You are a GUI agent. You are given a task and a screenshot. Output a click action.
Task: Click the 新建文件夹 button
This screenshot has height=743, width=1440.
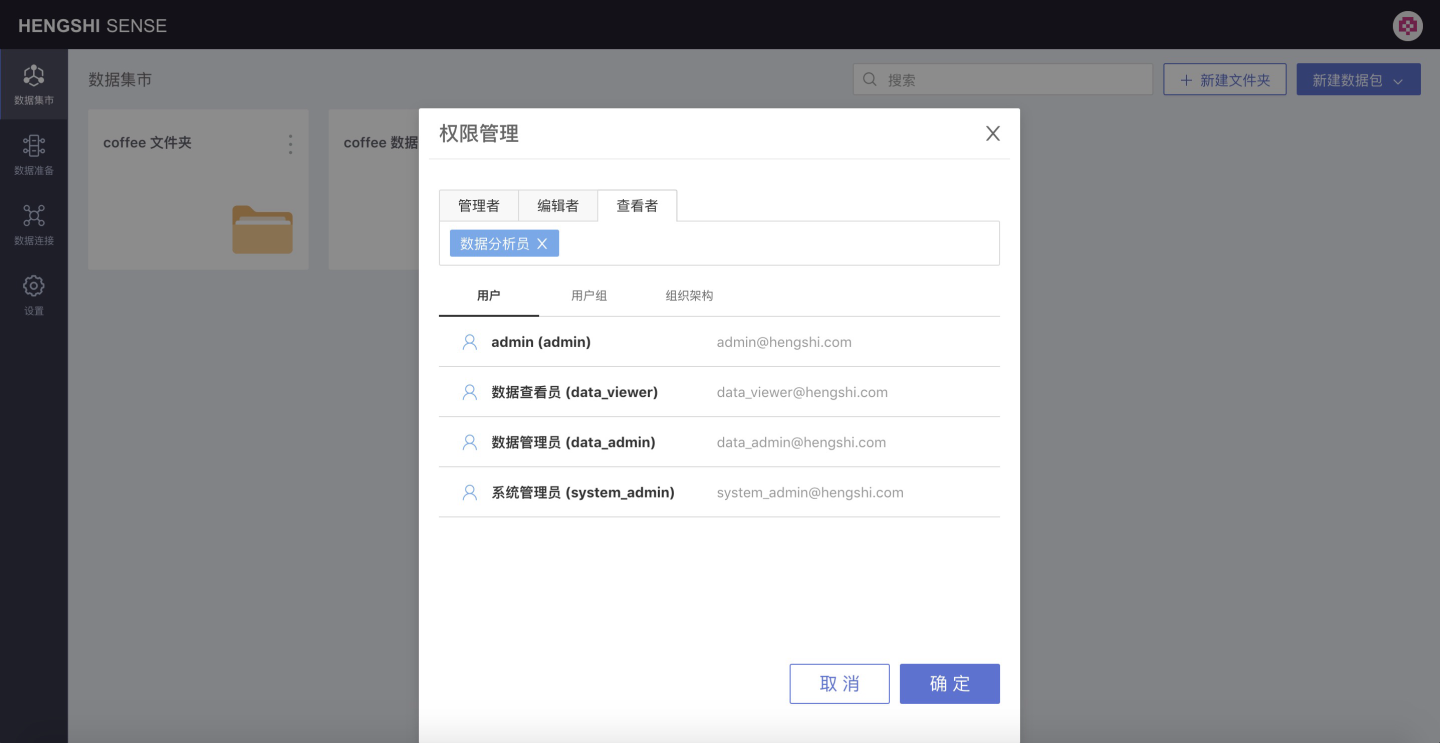tap(1224, 80)
